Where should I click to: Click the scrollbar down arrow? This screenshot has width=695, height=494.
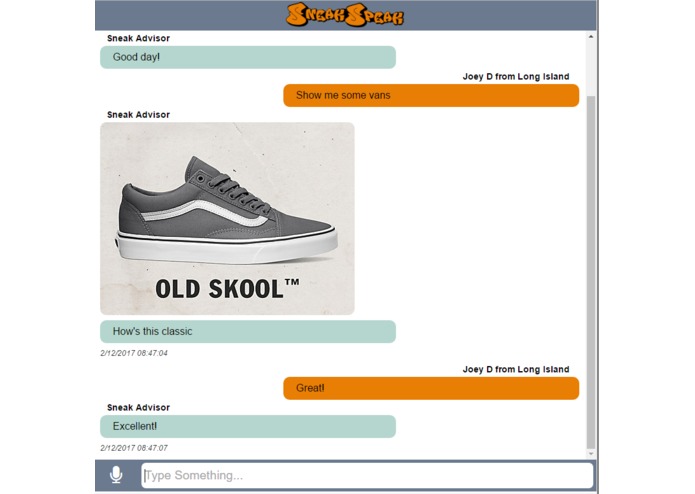[x=591, y=454]
